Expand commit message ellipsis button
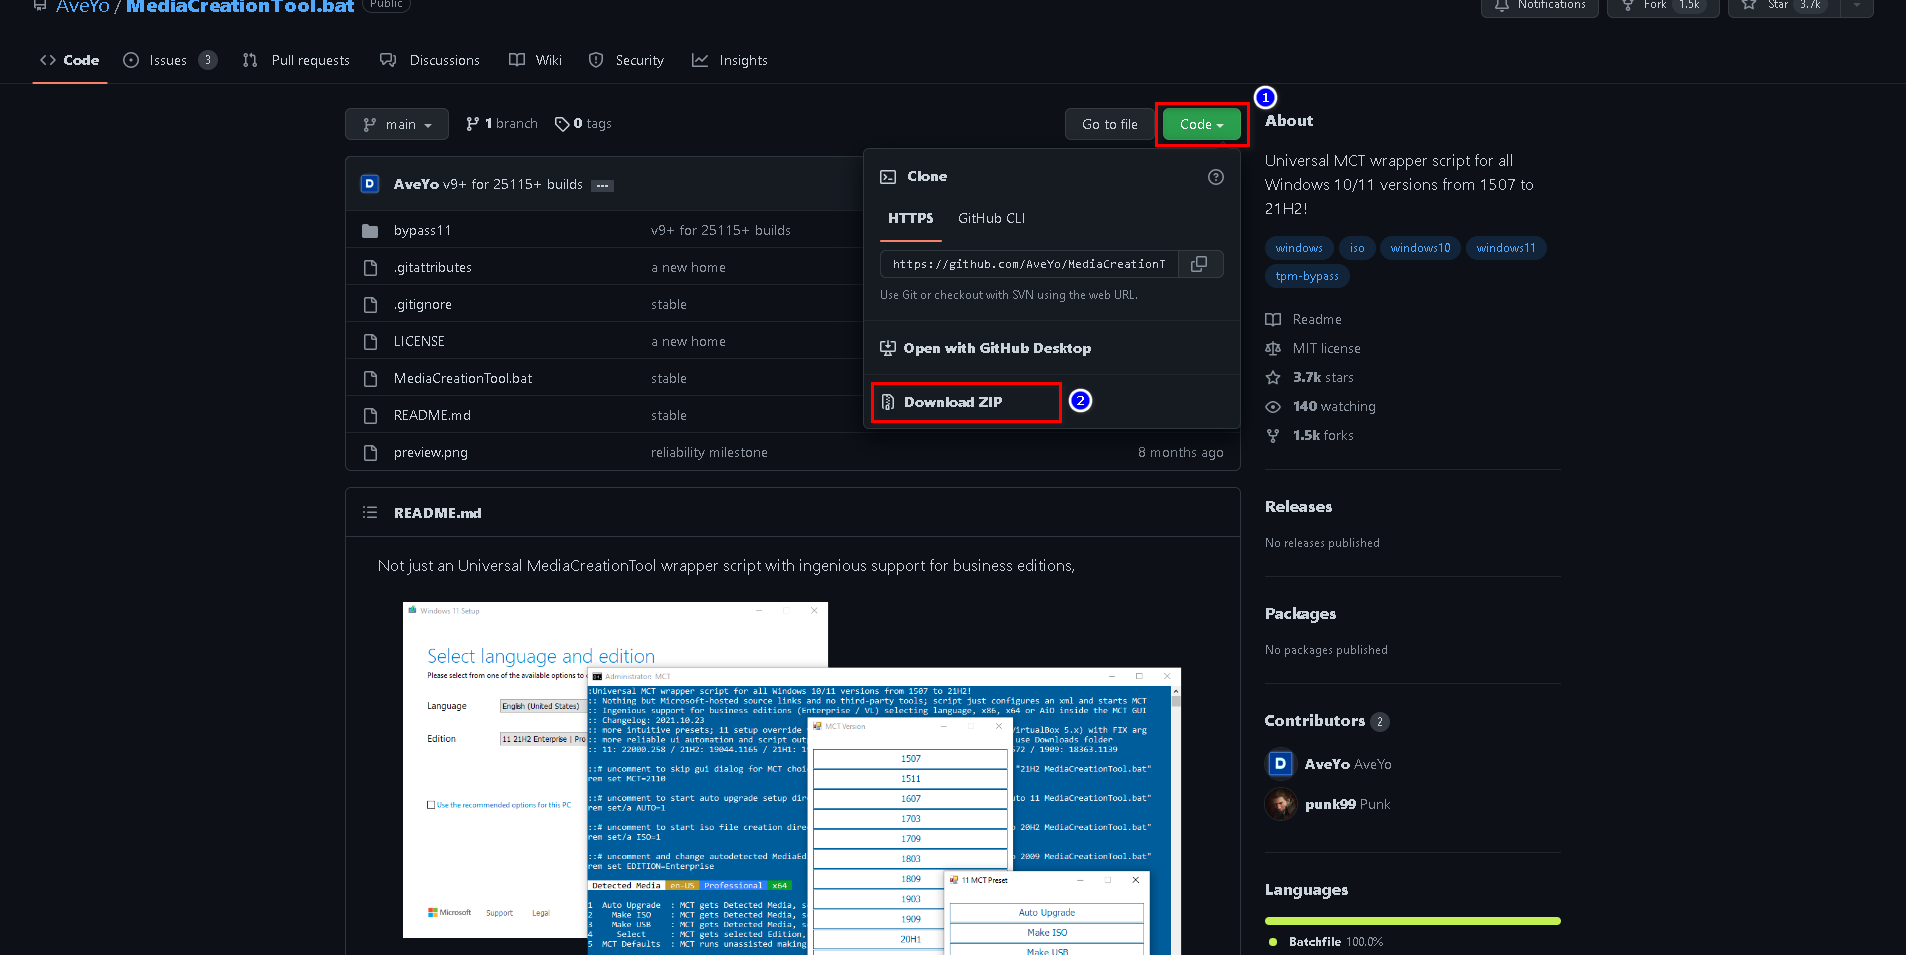 pos(602,186)
